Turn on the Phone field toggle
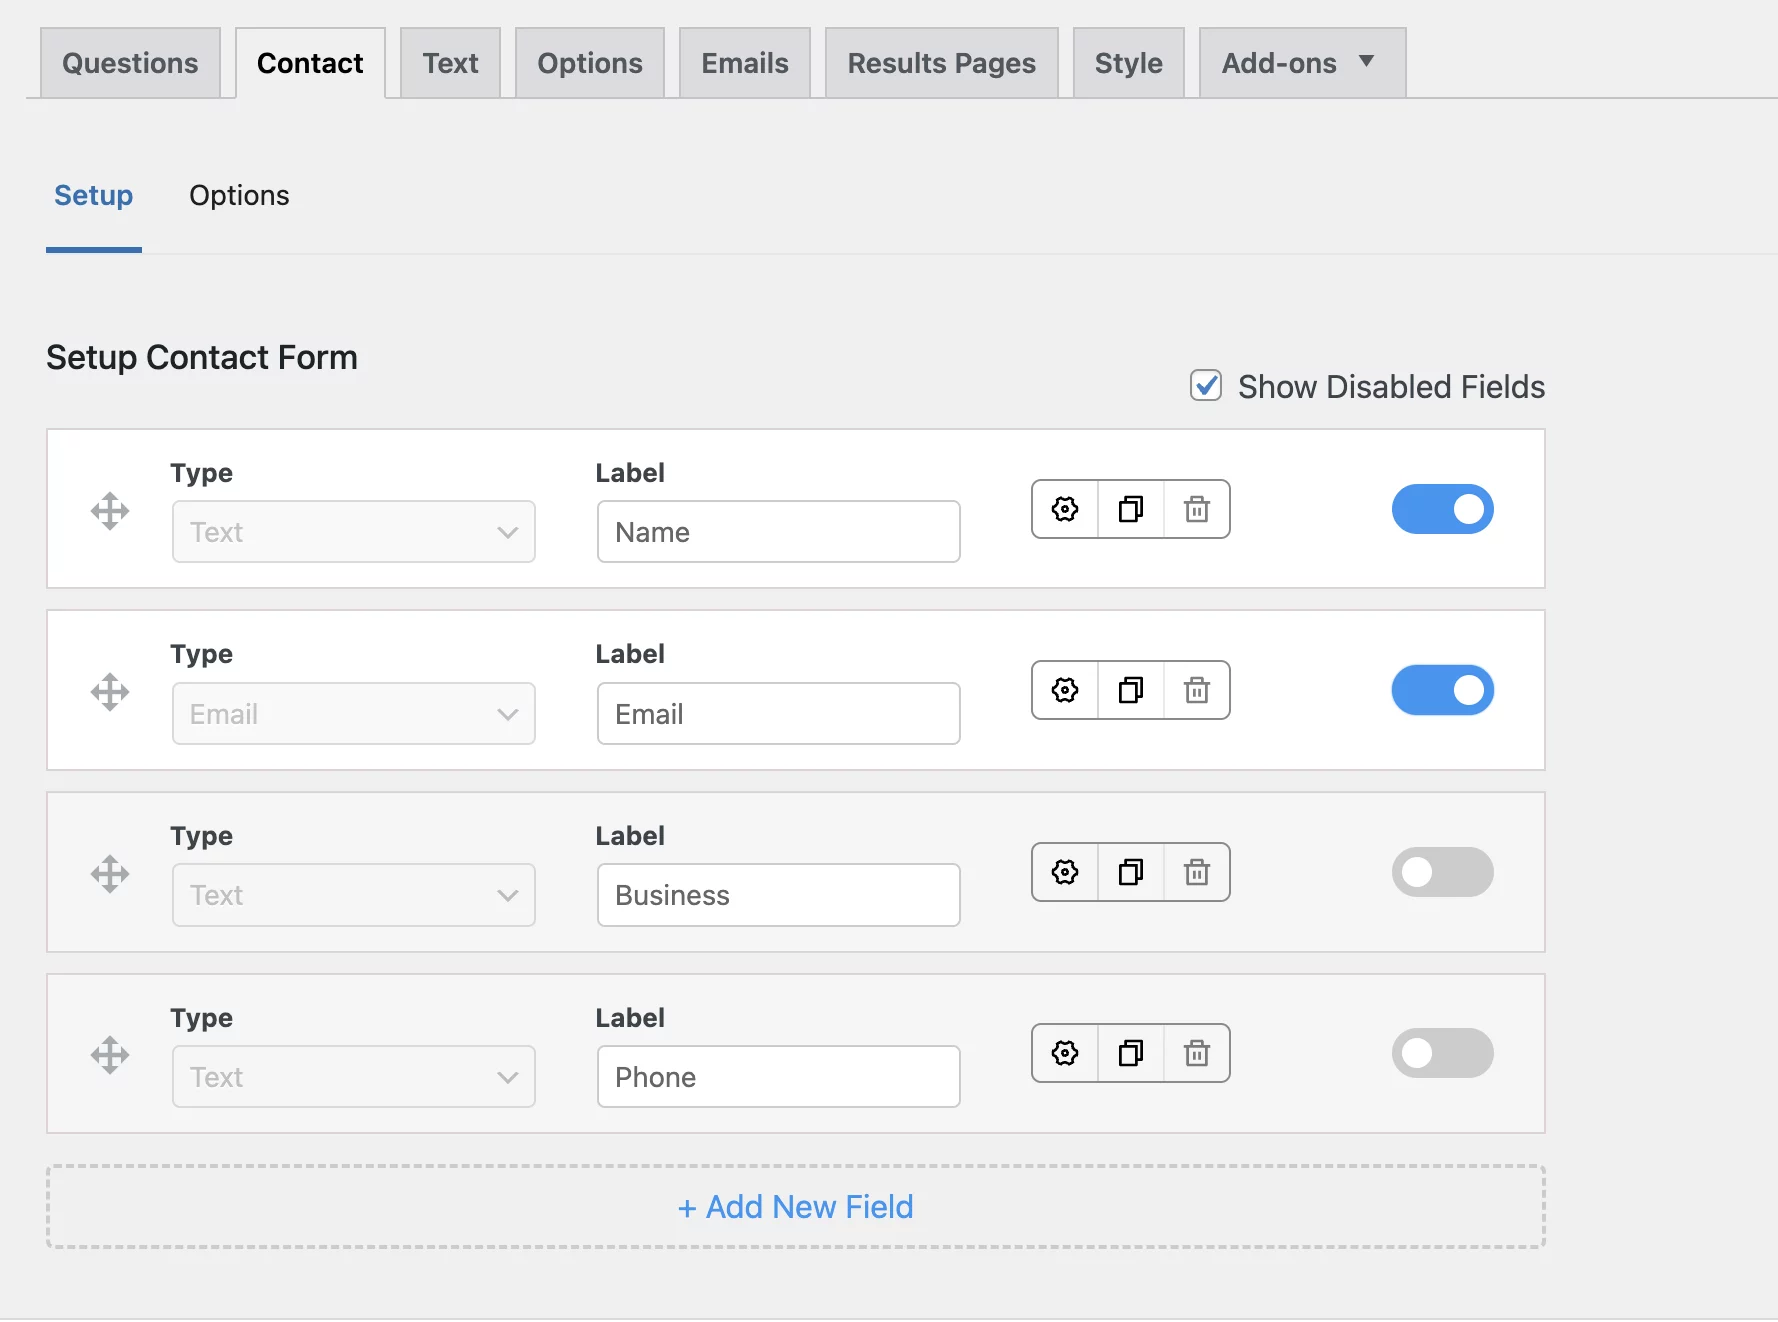This screenshot has height=1322, width=1778. click(1442, 1054)
